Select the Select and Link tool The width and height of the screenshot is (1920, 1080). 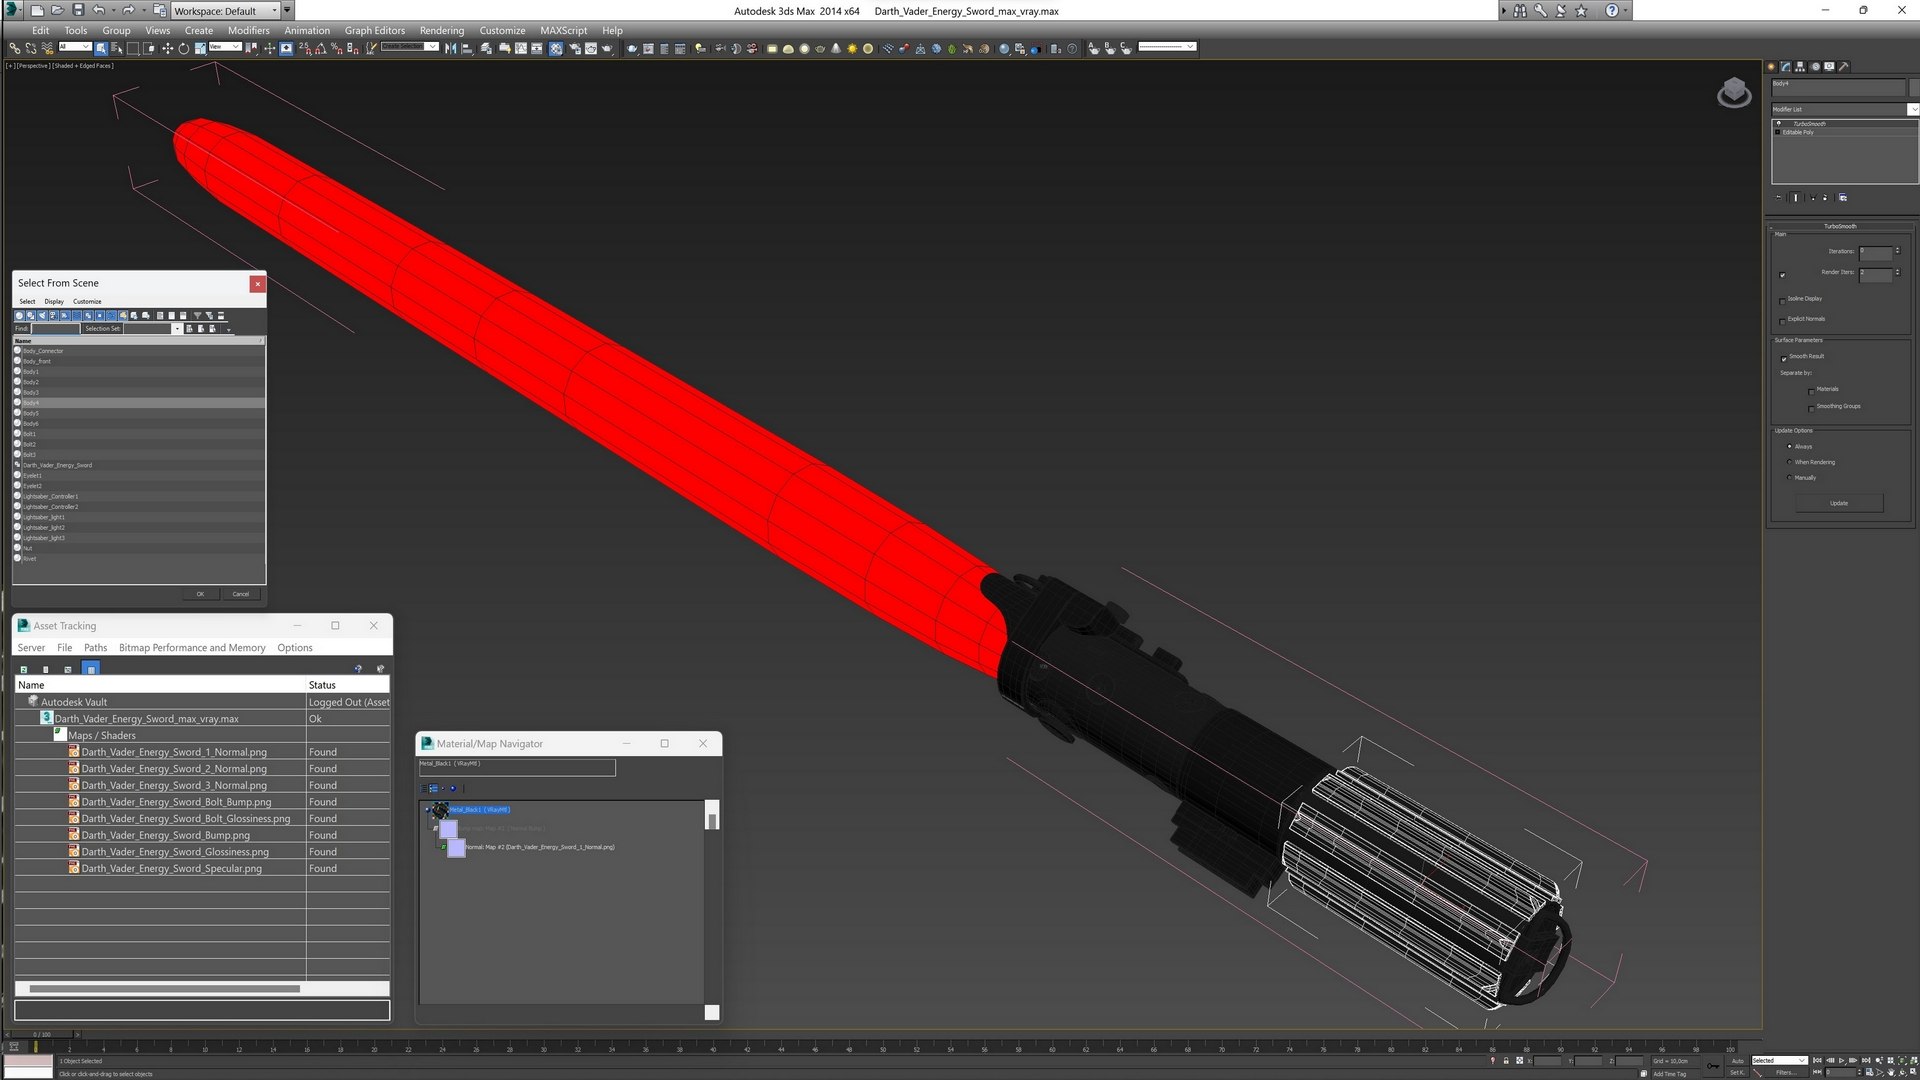(14, 48)
